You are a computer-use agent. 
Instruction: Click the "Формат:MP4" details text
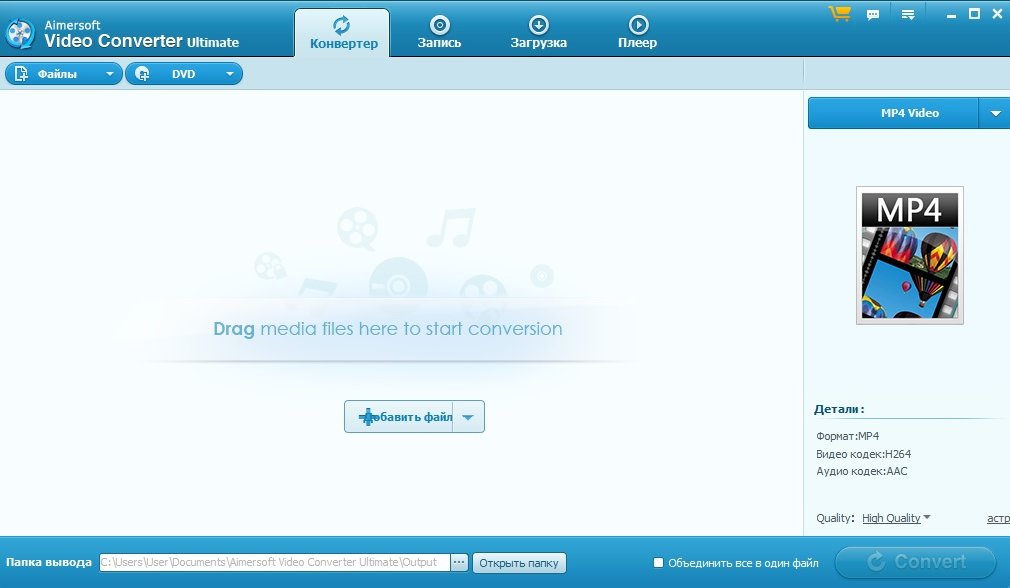[x=848, y=436]
